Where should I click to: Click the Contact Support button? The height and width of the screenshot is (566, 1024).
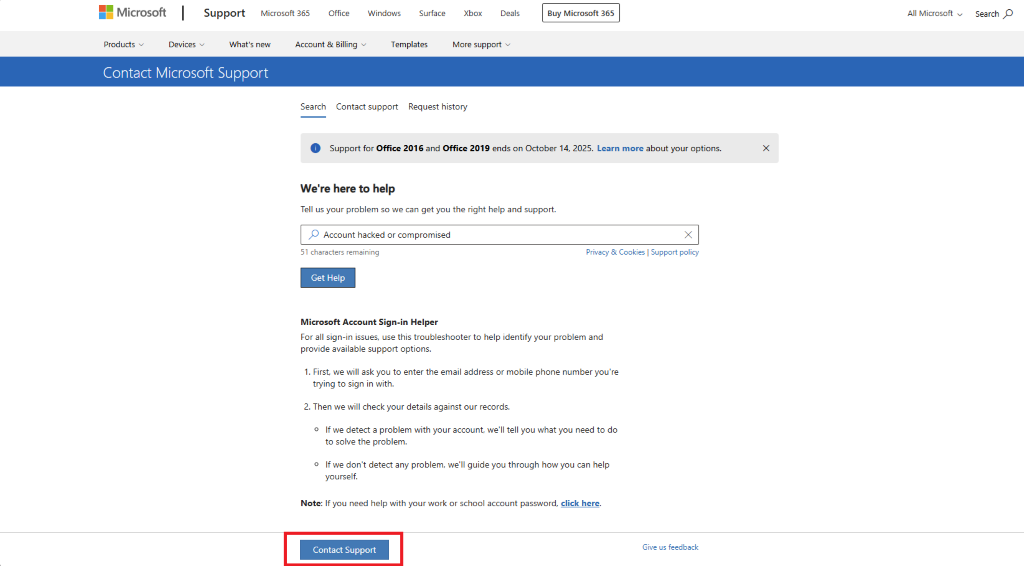point(344,550)
